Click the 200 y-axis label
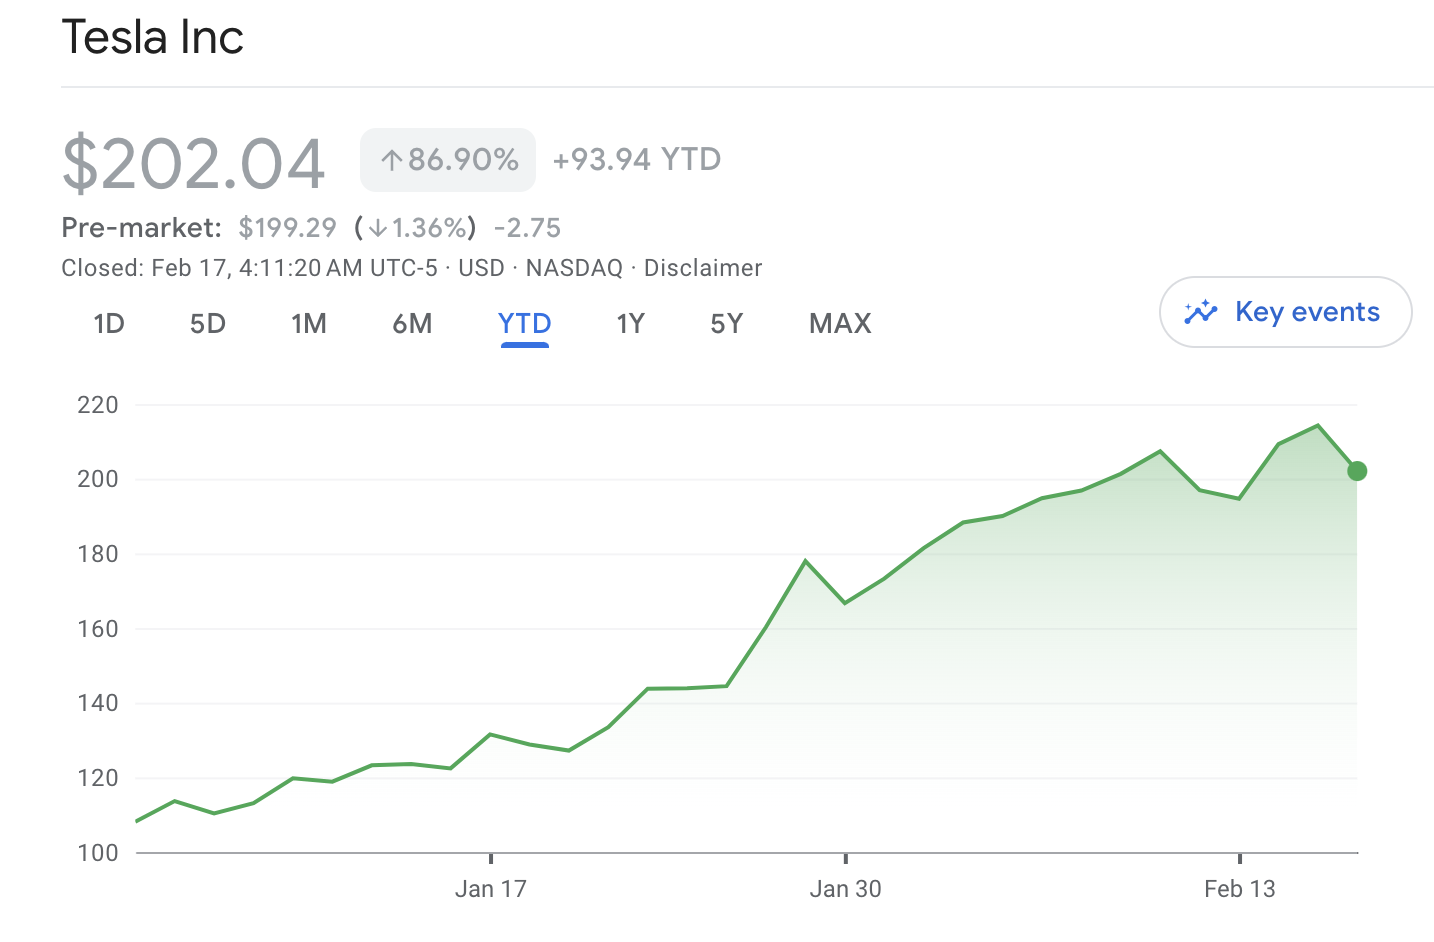 [97, 479]
